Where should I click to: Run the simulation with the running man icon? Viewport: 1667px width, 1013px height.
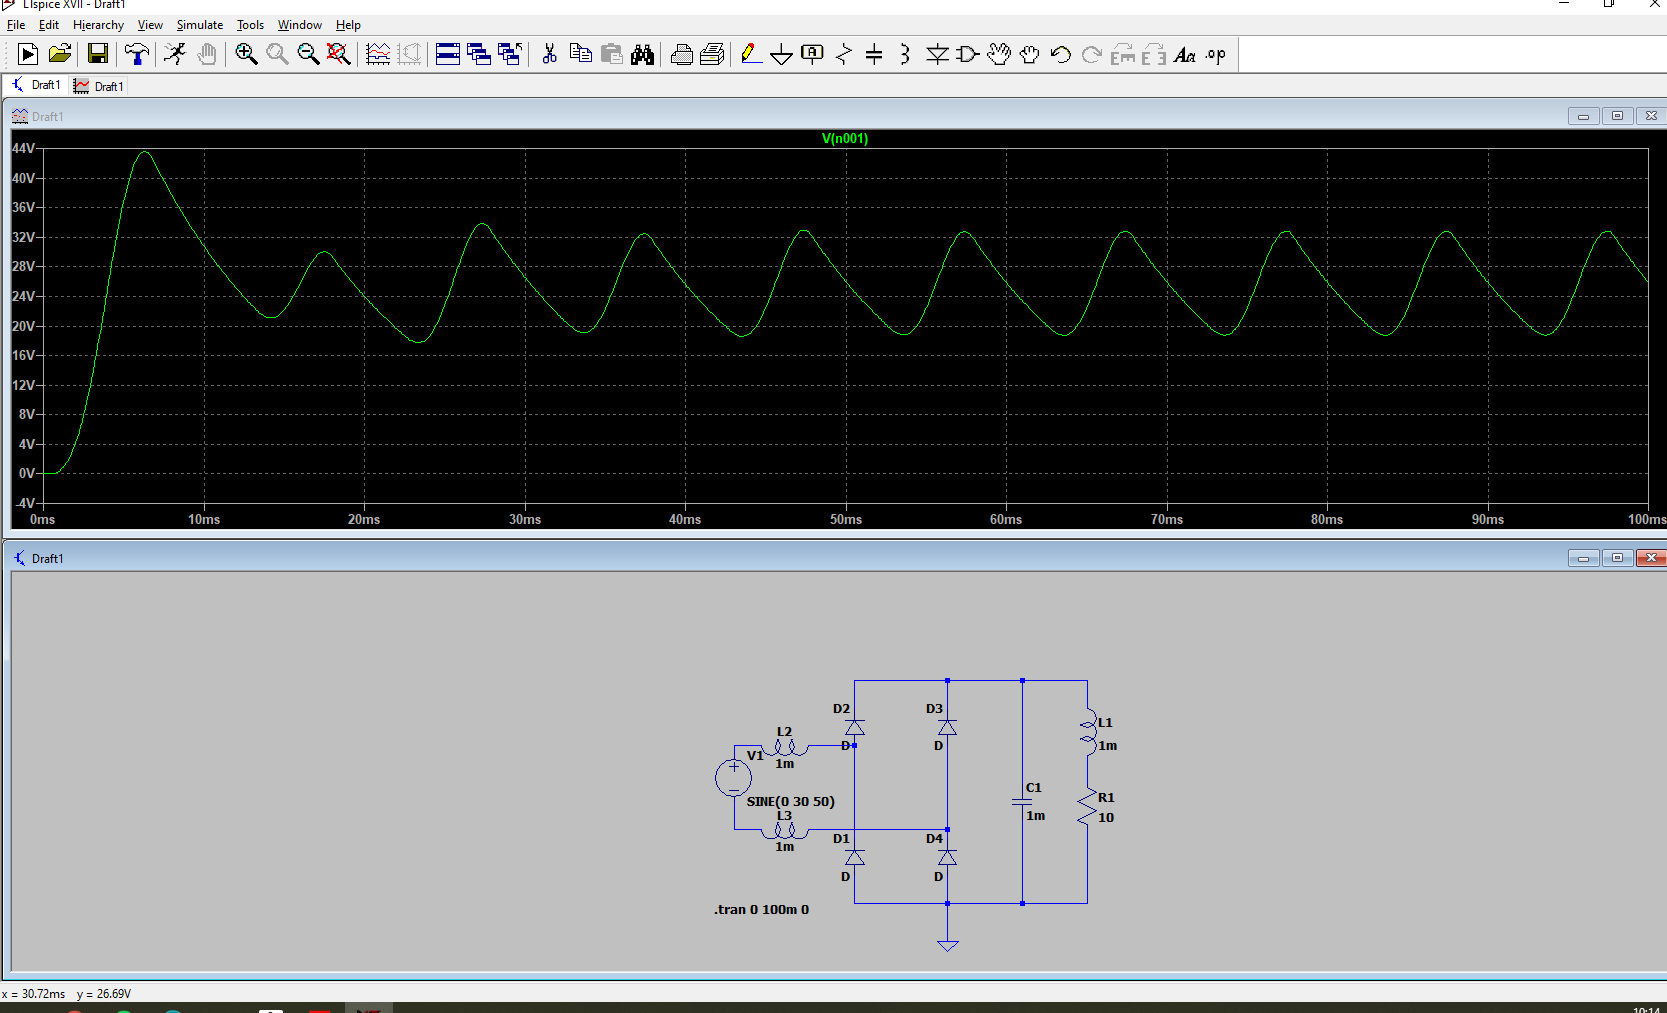coord(175,55)
